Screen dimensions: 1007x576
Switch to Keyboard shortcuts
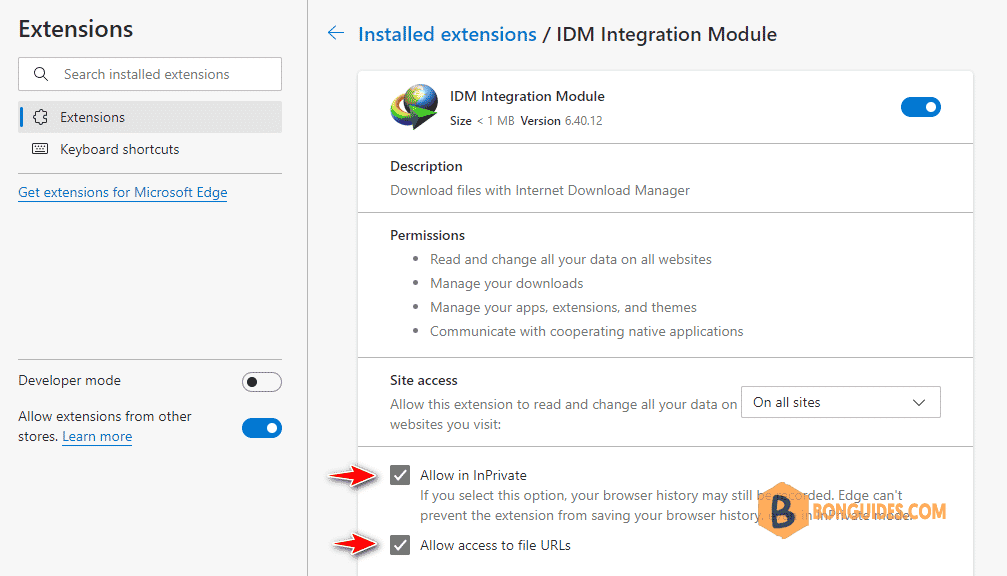tap(118, 149)
